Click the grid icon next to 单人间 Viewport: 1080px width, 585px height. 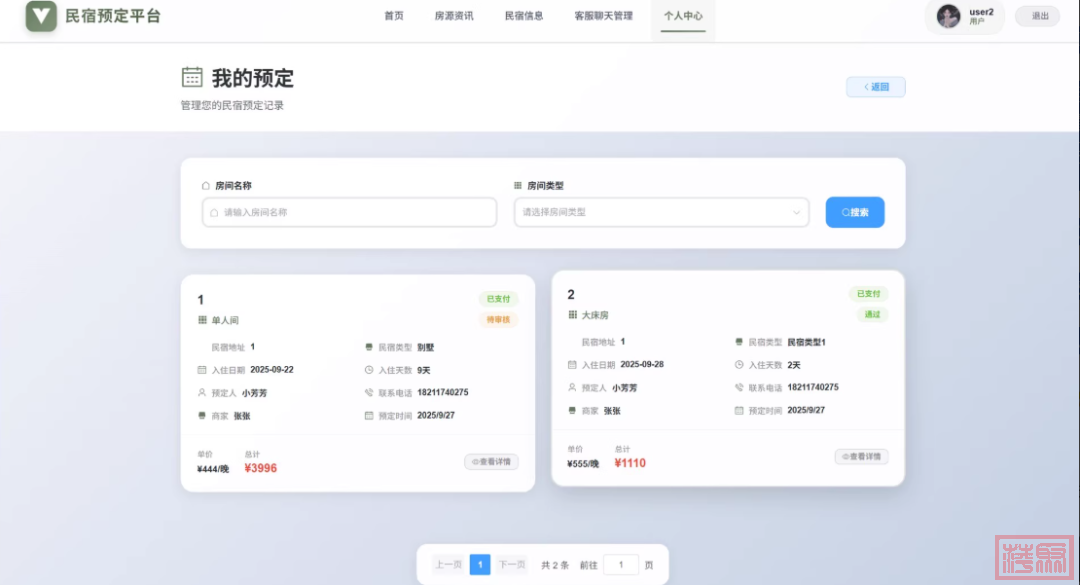tap(203, 320)
